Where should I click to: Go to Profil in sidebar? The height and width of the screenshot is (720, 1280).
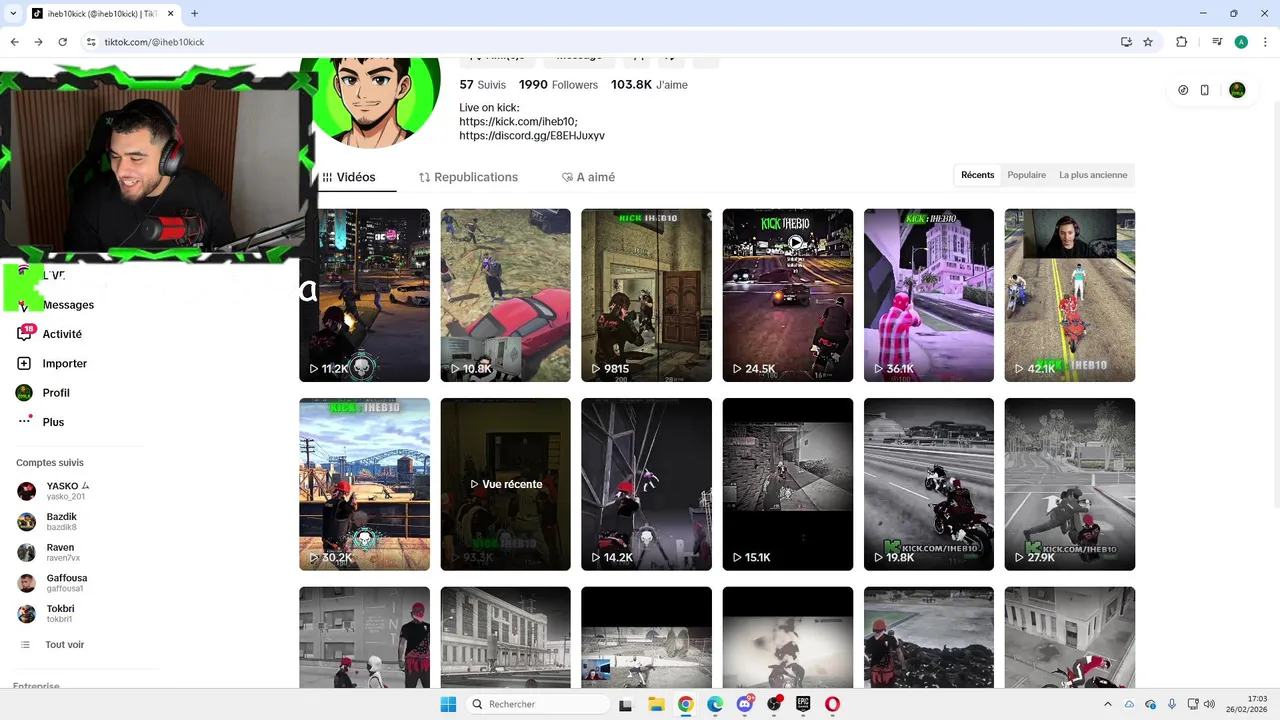pos(56,393)
